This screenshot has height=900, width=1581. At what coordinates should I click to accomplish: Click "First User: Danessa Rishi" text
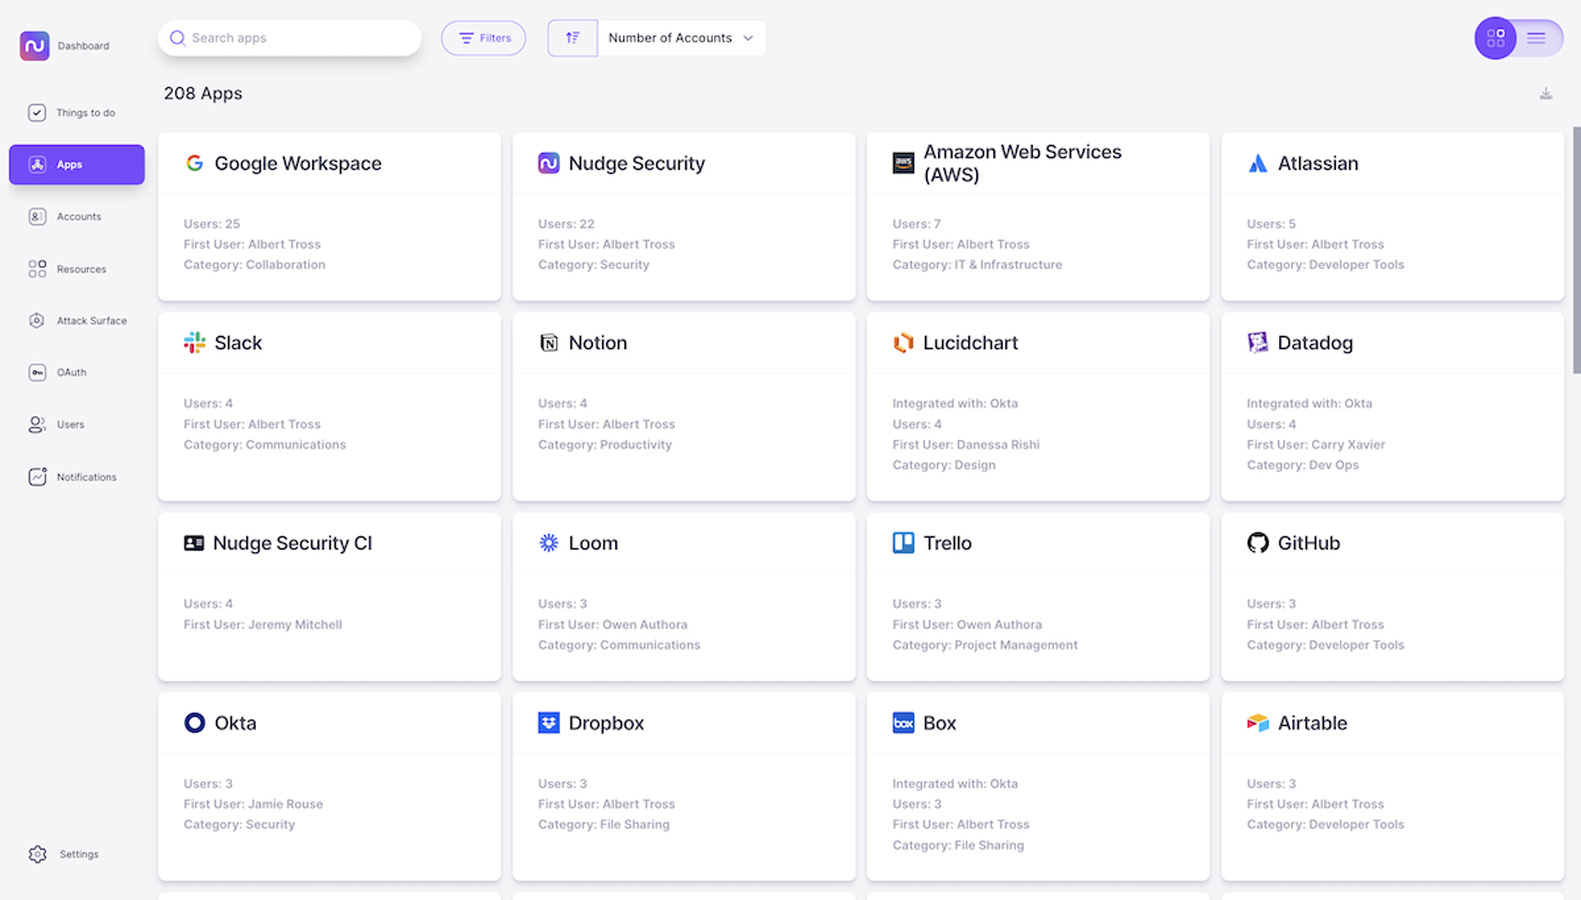click(x=966, y=445)
